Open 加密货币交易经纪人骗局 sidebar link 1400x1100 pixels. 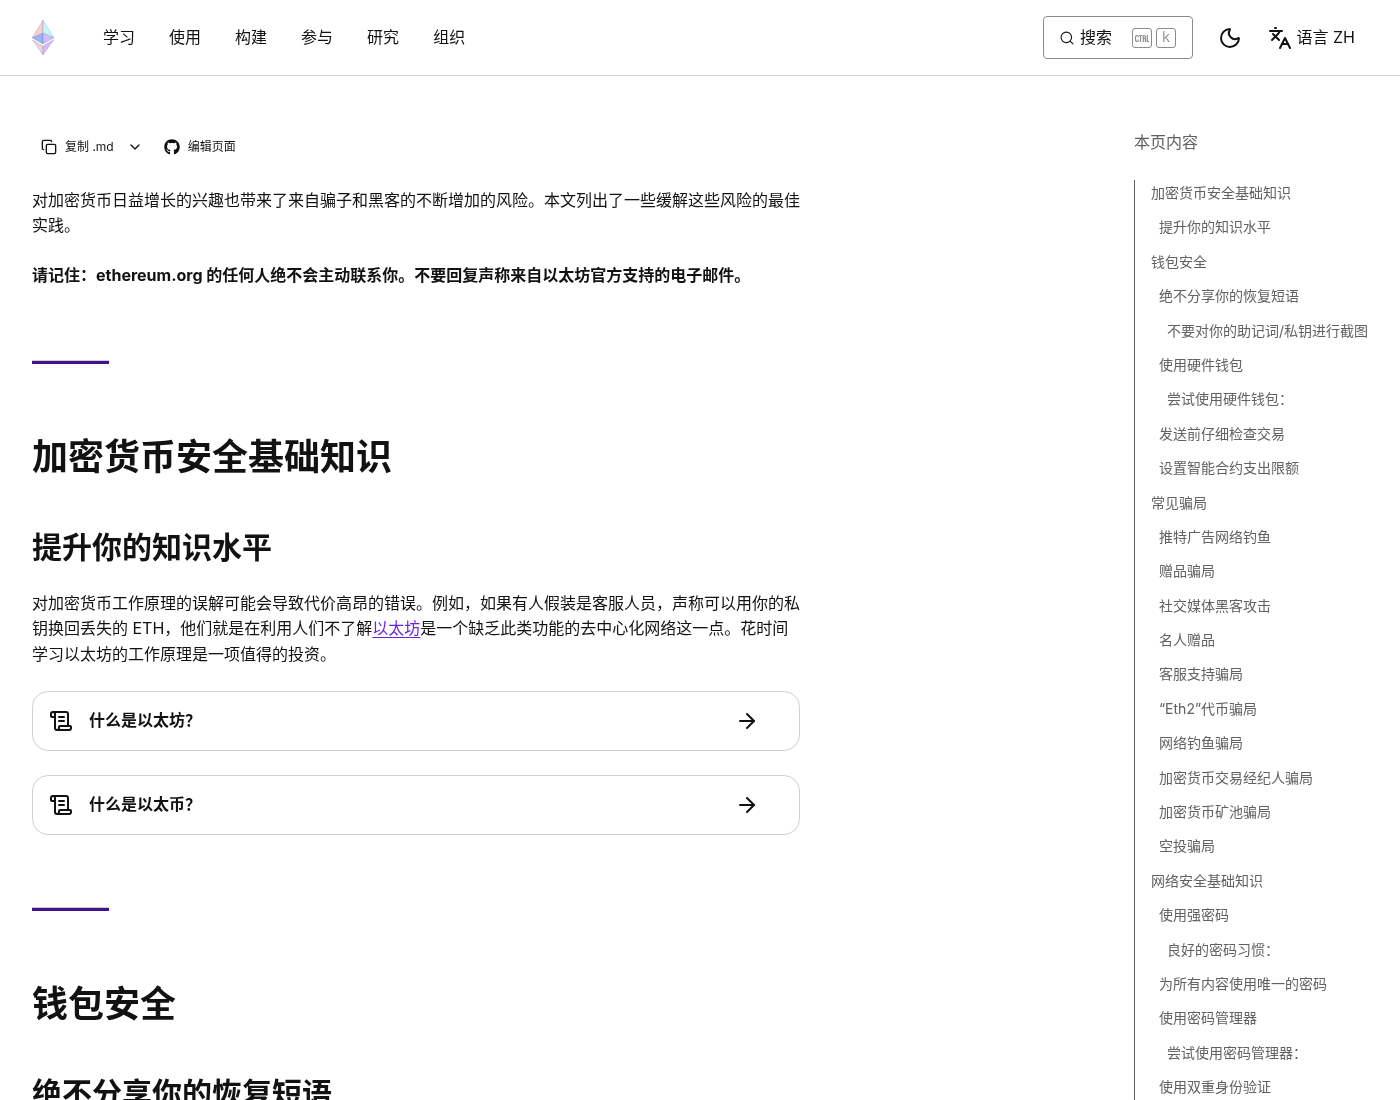click(x=1235, y=779)
